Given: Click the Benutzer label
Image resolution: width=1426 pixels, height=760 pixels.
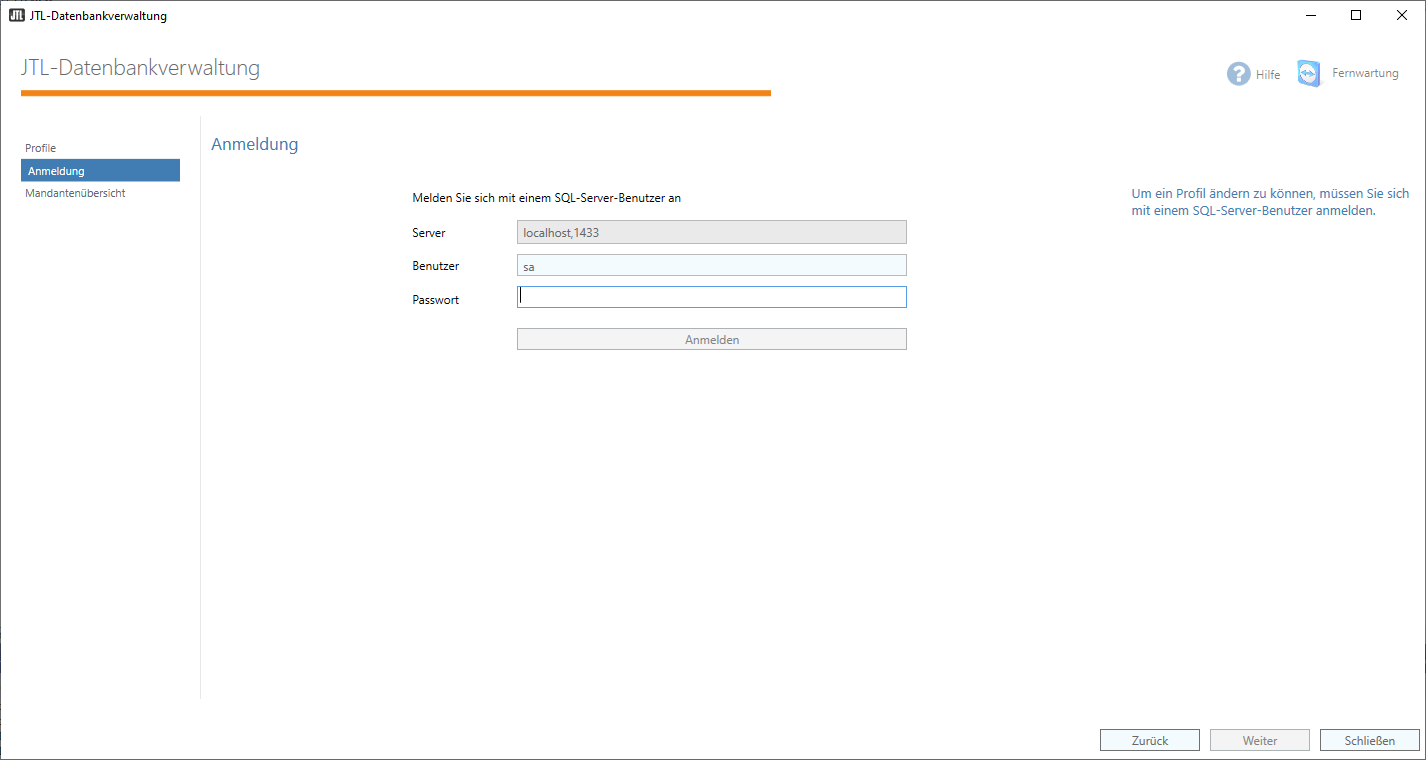Looking at the screenshot, I should click(436, 266).
